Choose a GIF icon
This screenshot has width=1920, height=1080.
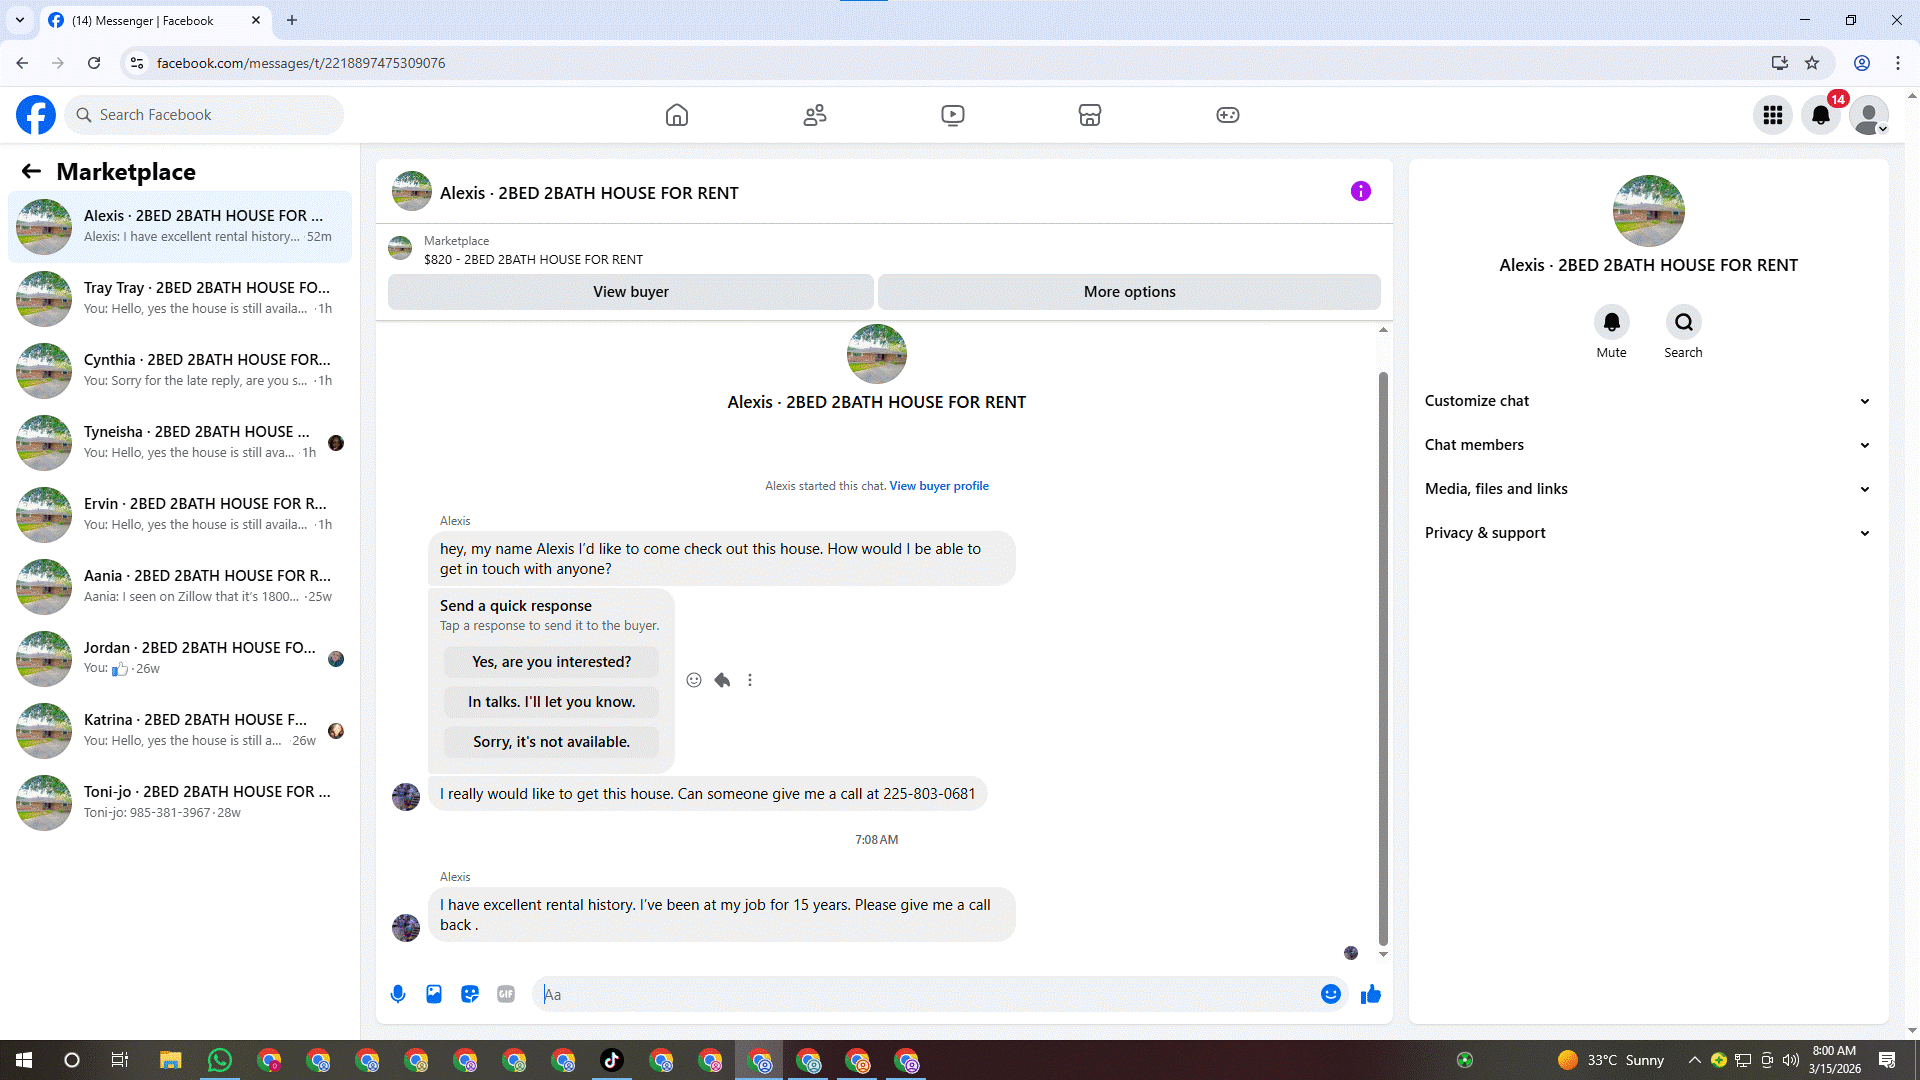(506, 994)
